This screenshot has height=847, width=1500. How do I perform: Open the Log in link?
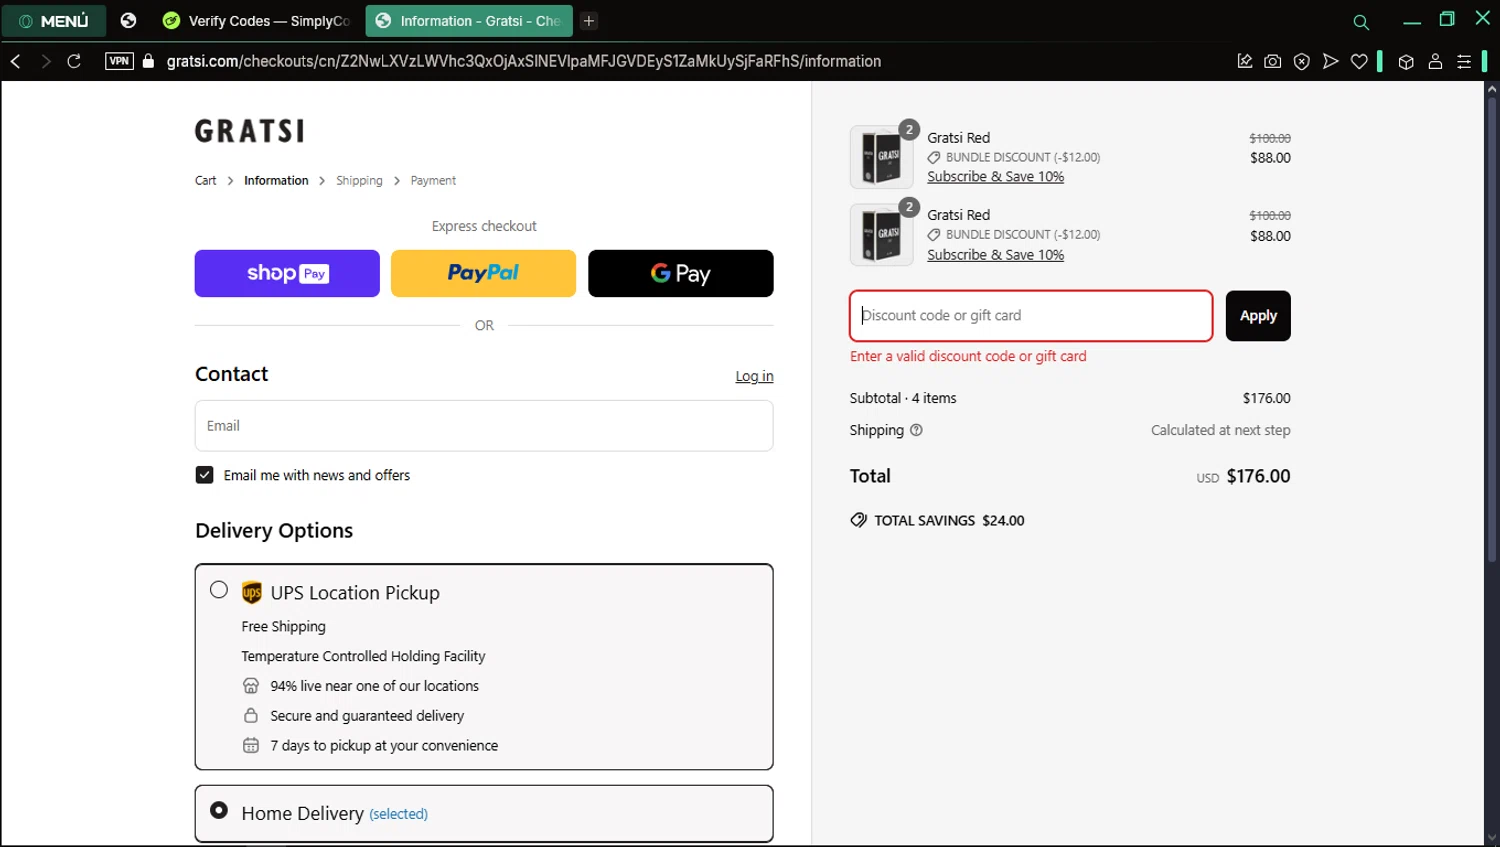pos(754,376)
